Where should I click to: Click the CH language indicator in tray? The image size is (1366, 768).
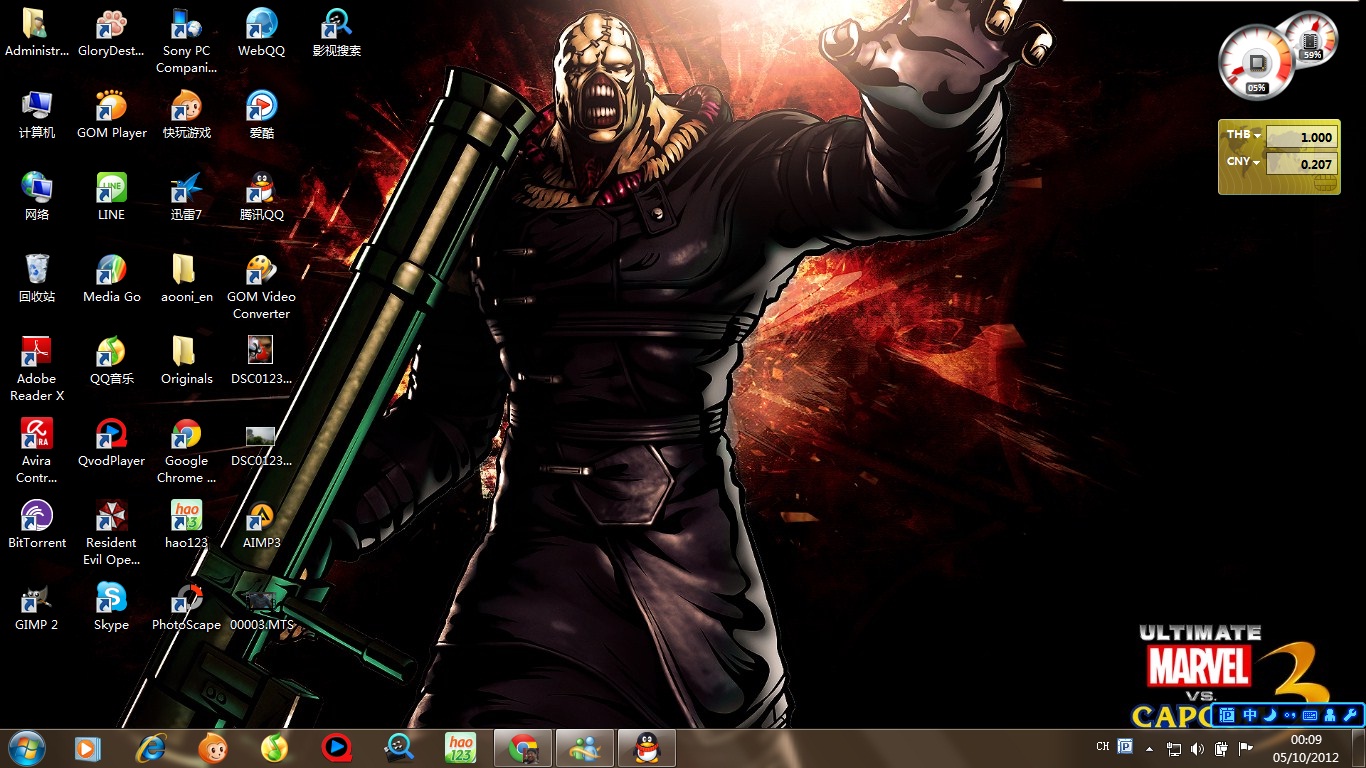point(1103,747)
